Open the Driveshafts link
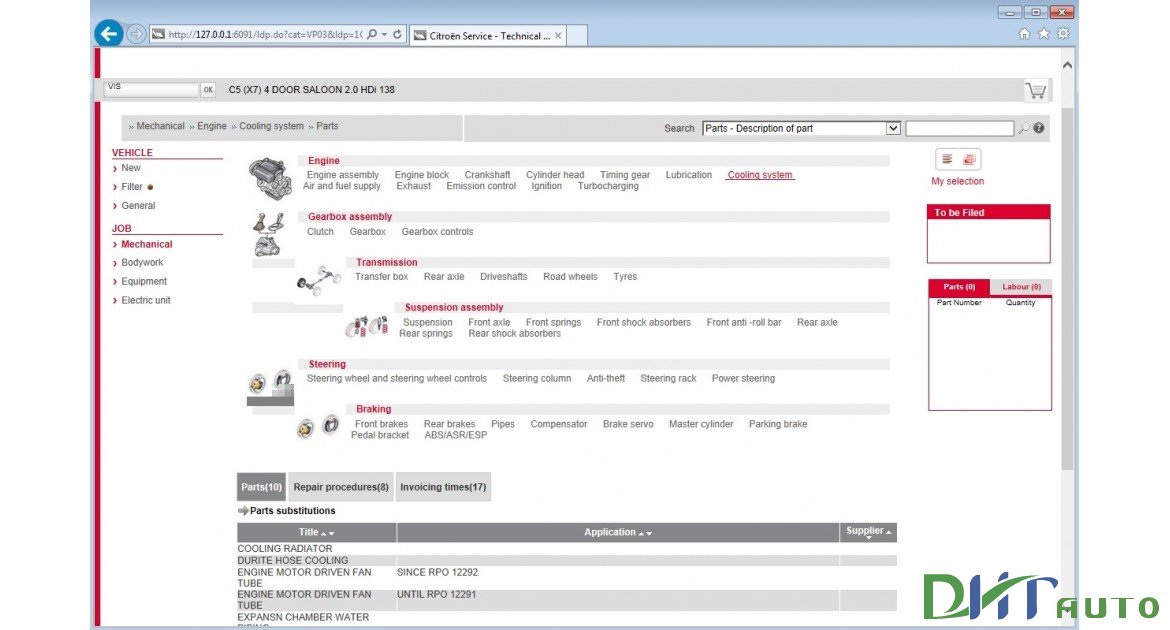The height and width of the screenshot is (630, 1170). click(503, 276)
